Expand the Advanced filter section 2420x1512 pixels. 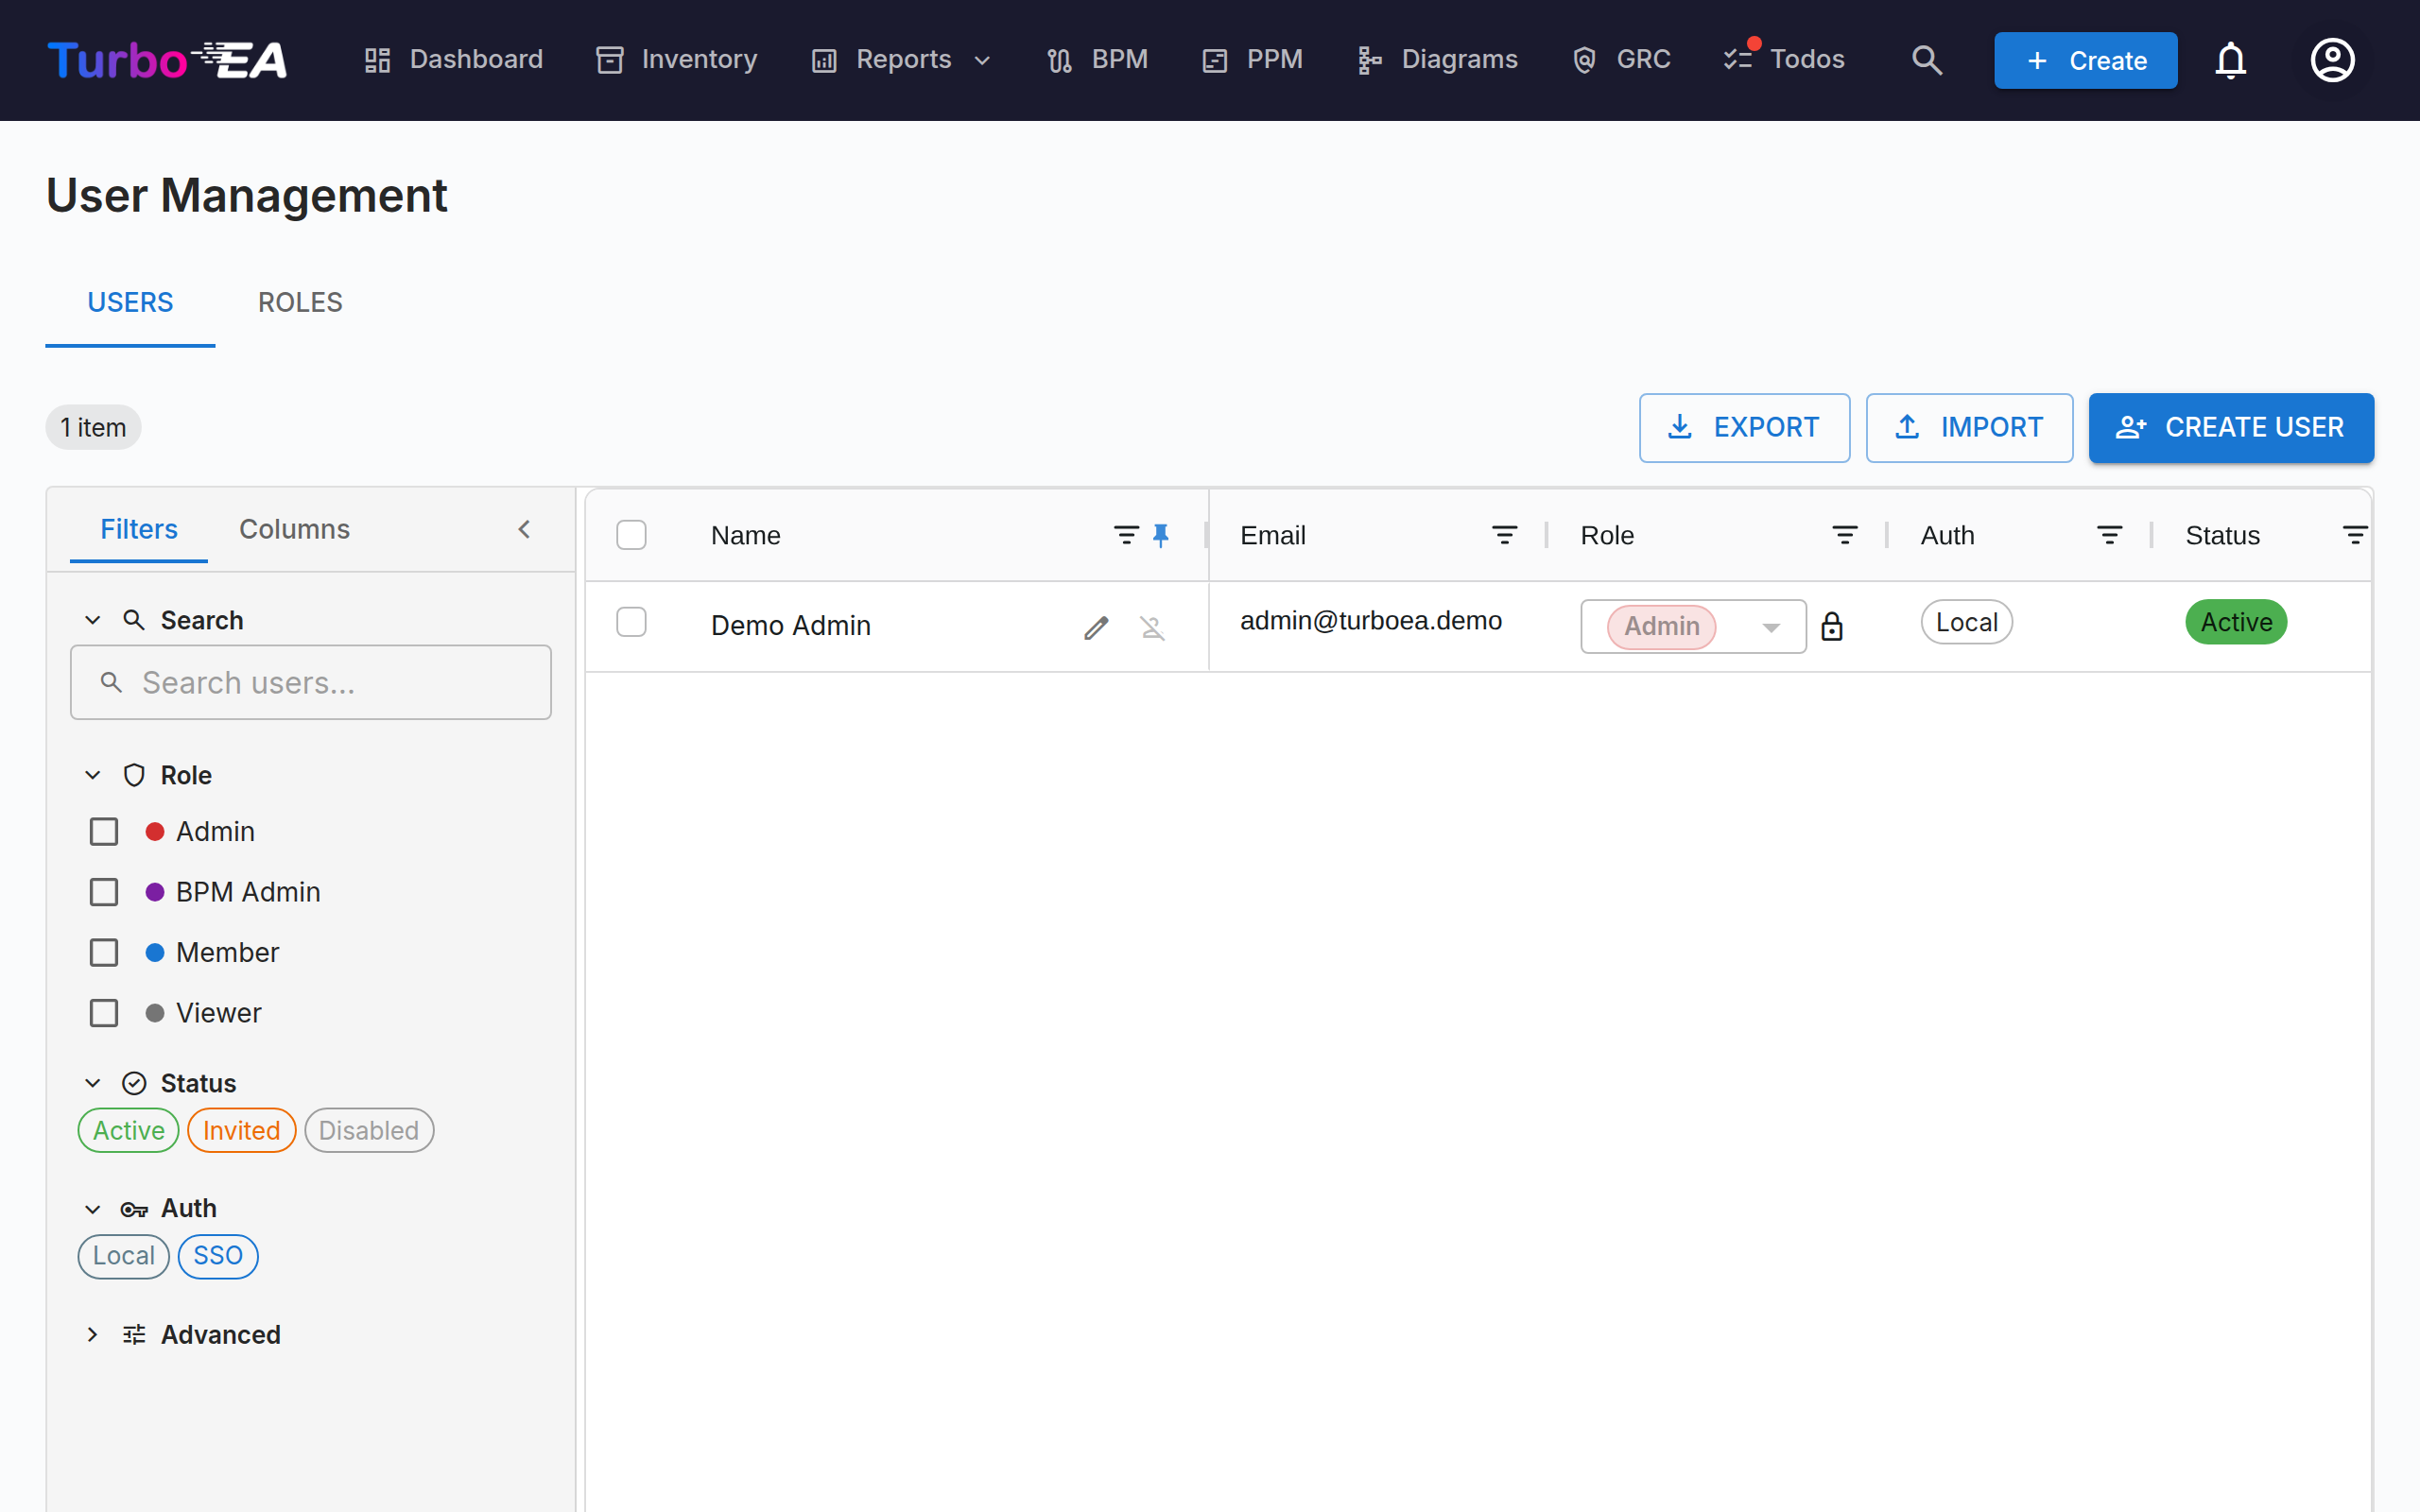[93, 1334]
